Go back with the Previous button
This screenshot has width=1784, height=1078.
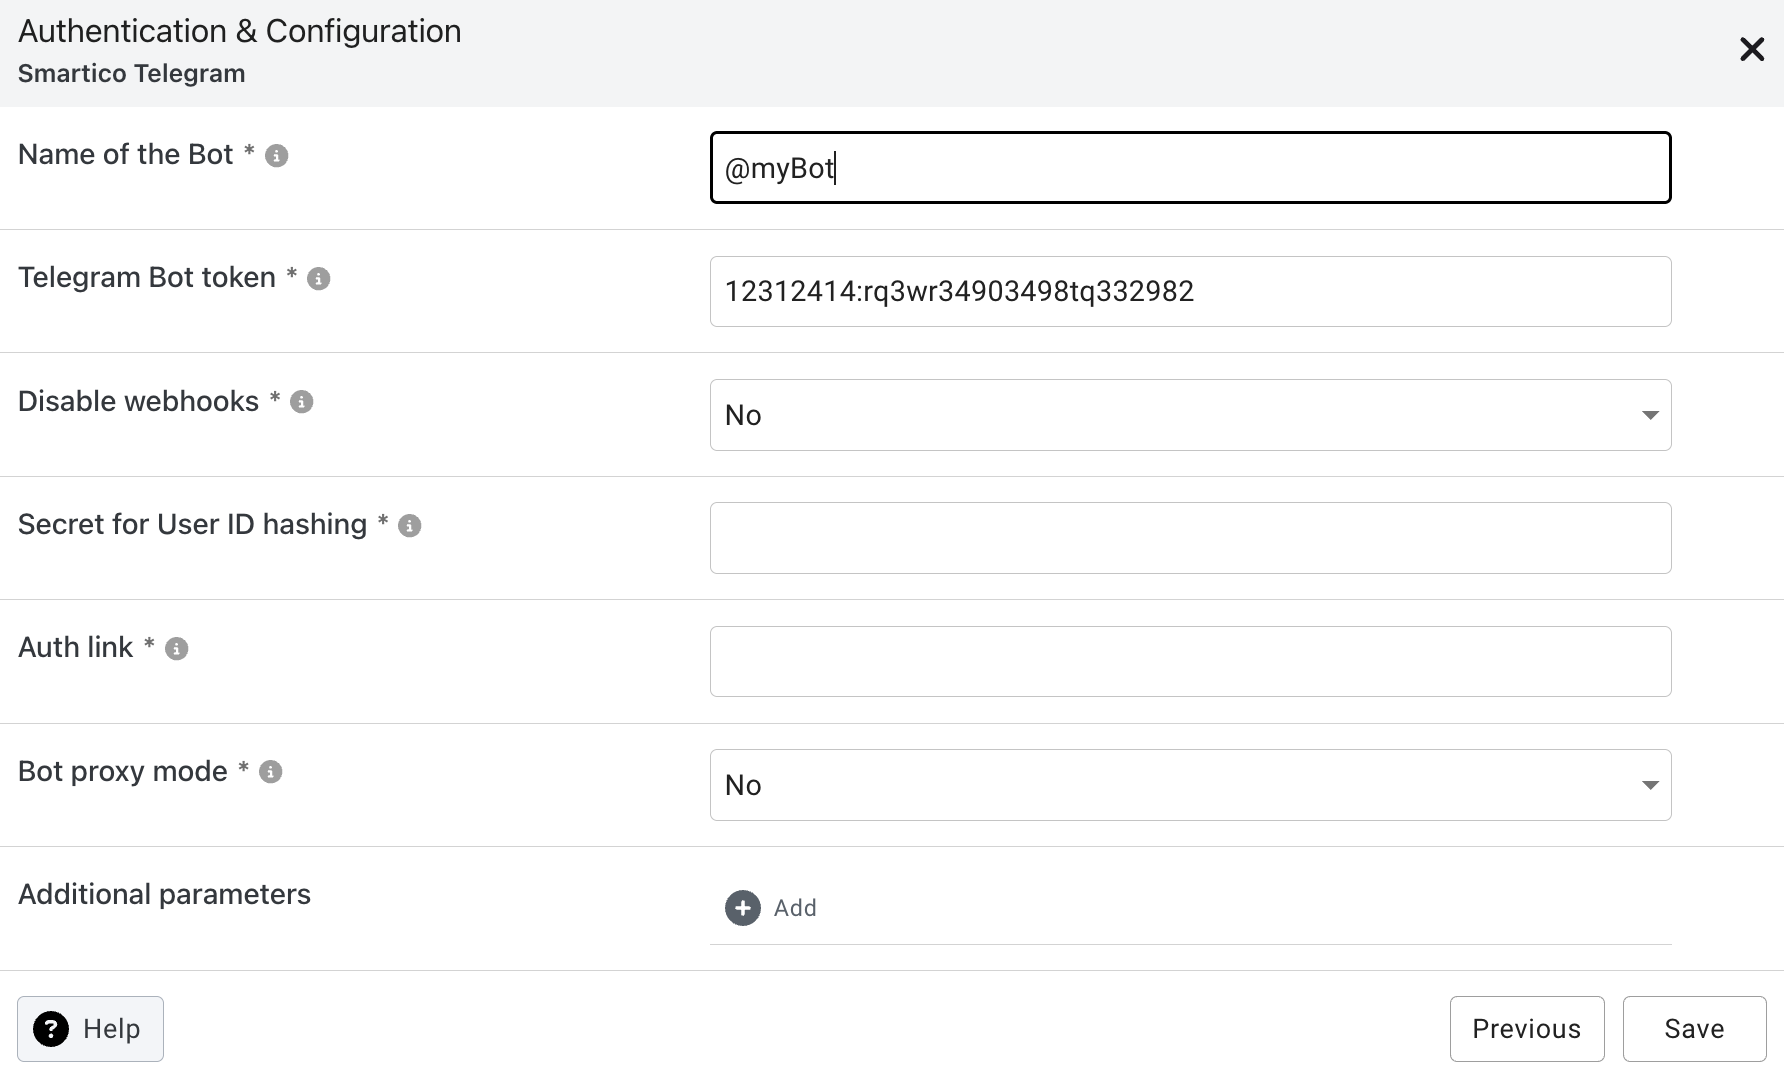pyautogui.click(x=1526, y=1029)
